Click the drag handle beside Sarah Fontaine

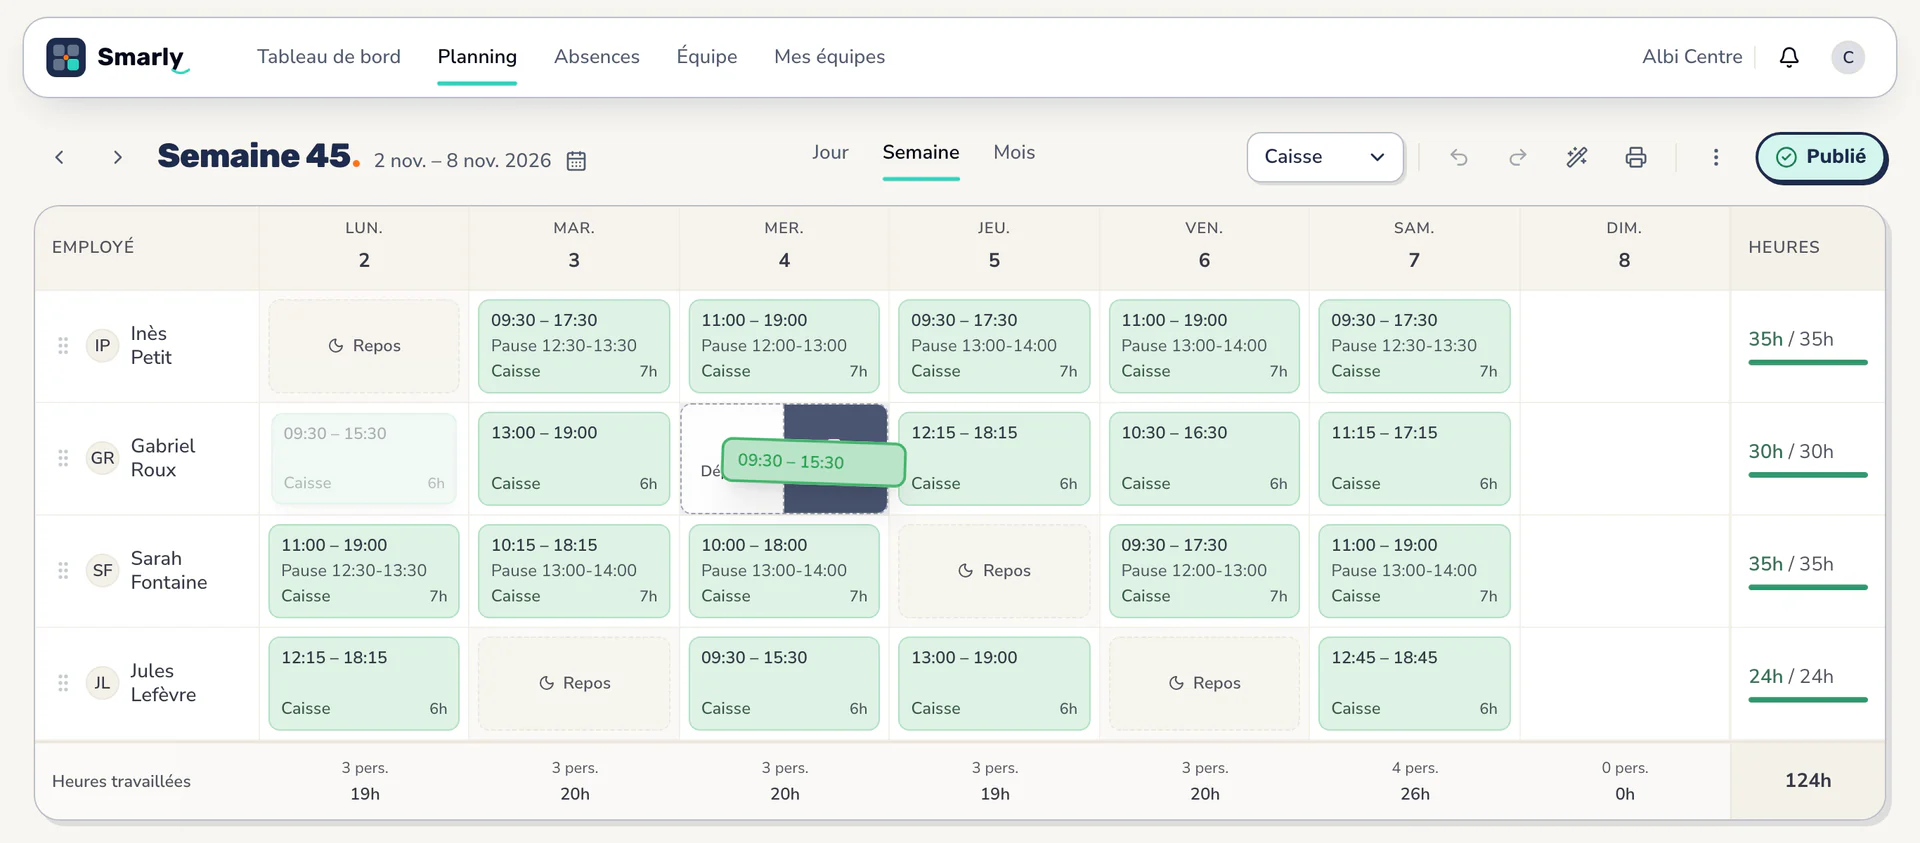tap(63, 570)
